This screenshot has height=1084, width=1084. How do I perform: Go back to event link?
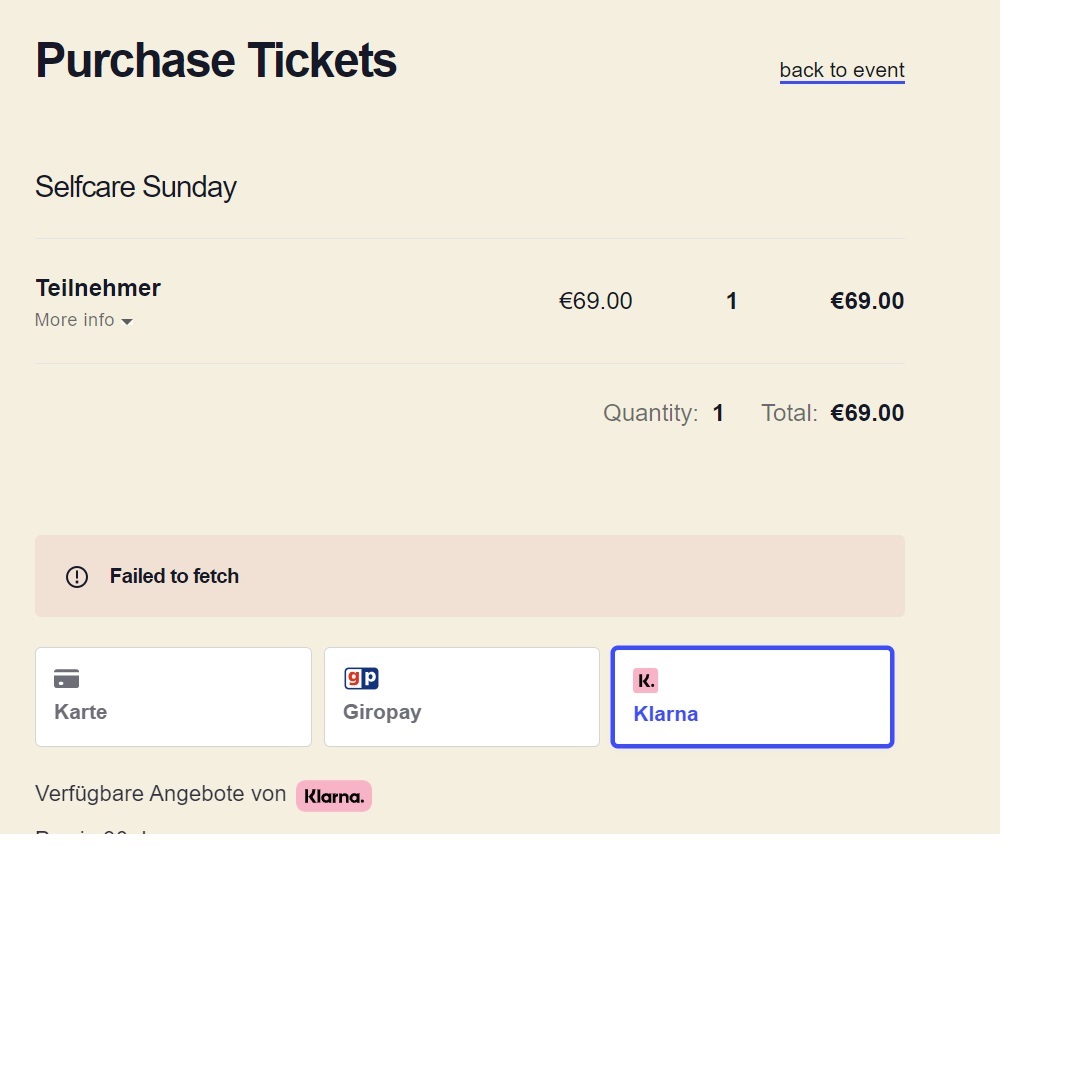[x=842, y=70]
